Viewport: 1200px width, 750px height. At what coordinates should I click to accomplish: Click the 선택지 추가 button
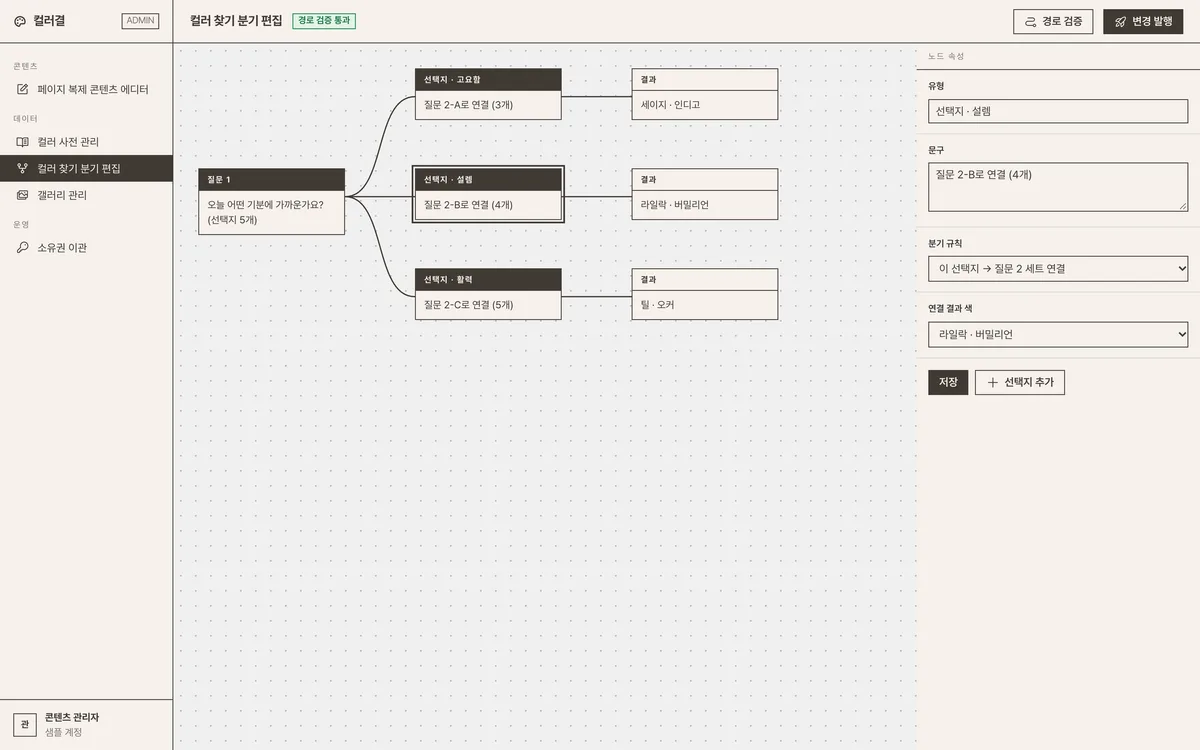coord(1020,382)
